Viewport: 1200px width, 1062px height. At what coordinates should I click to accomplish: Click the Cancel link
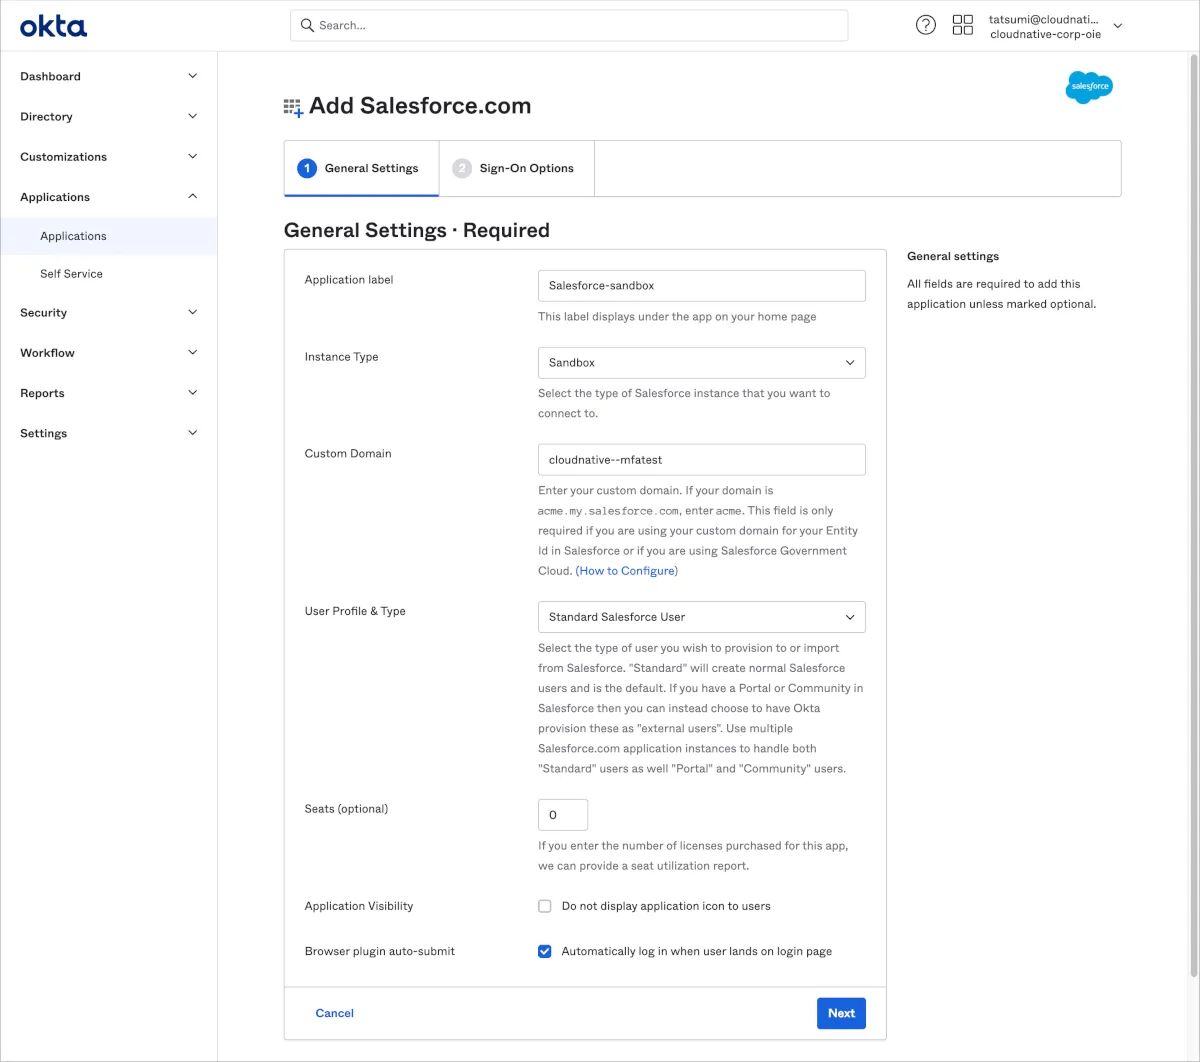click(x=334, y=1013)
